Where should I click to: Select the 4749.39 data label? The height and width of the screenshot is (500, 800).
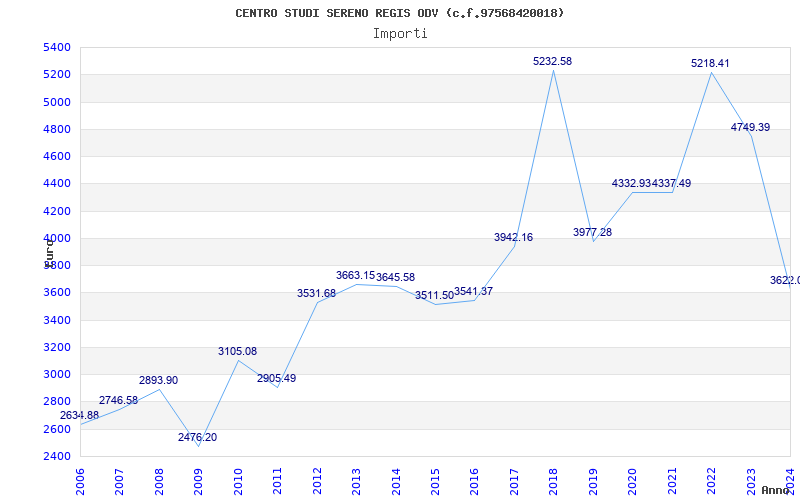click(x=750, y=127)
